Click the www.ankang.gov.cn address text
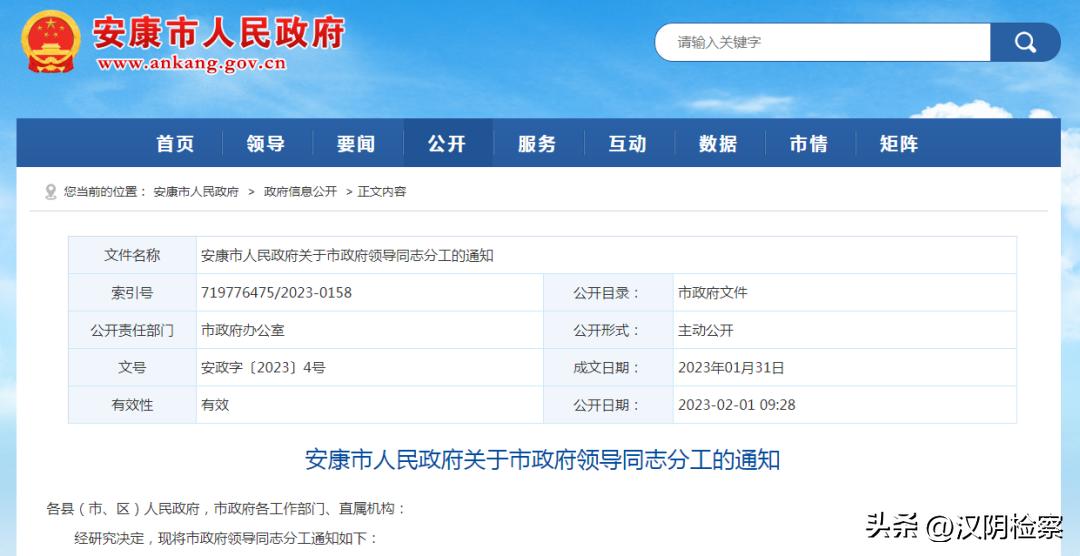 click(191, 64)
